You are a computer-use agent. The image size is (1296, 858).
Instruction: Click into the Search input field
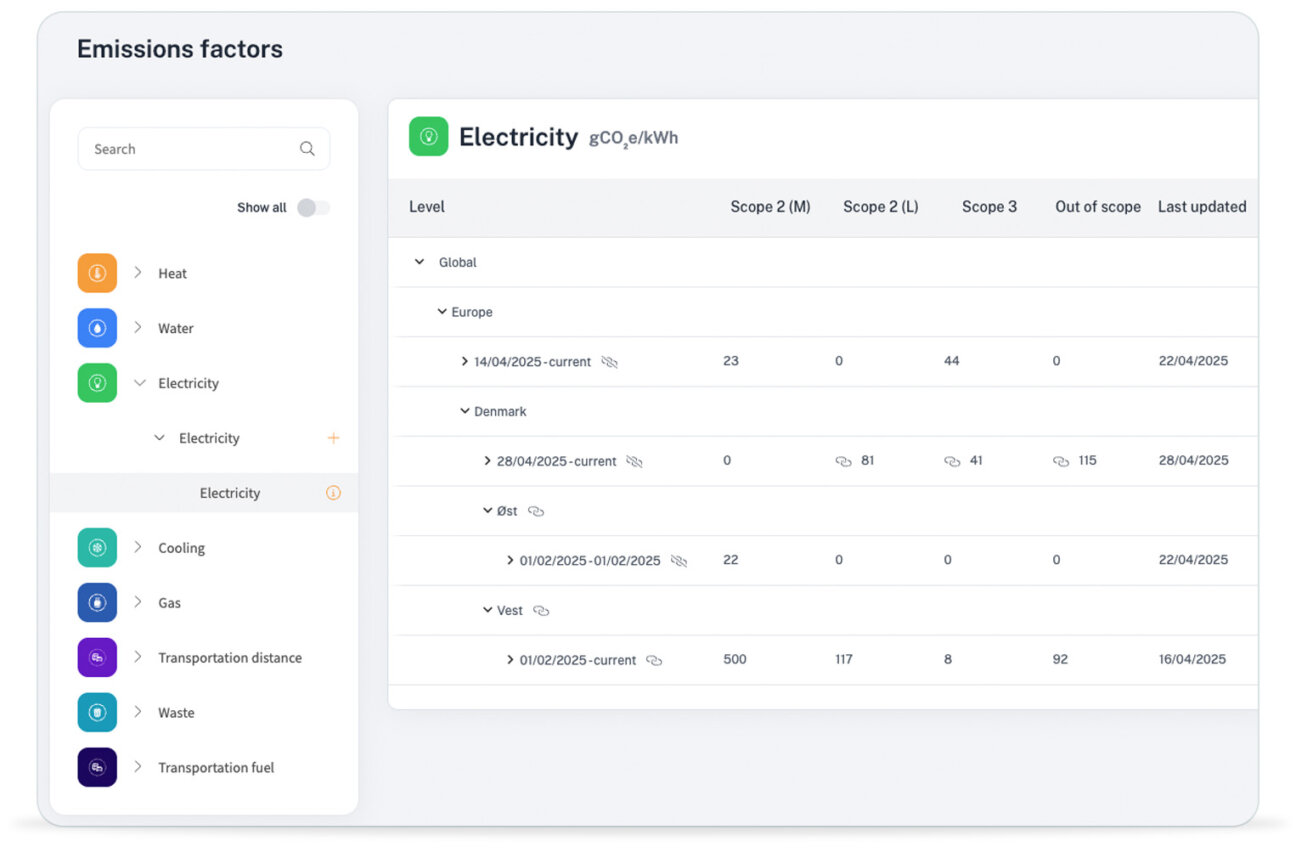190,149
